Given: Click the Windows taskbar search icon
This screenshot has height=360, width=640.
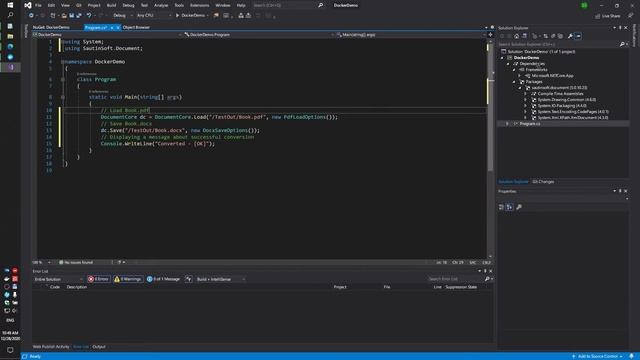Looking at the screenshot, I should (x=10, y=15).
